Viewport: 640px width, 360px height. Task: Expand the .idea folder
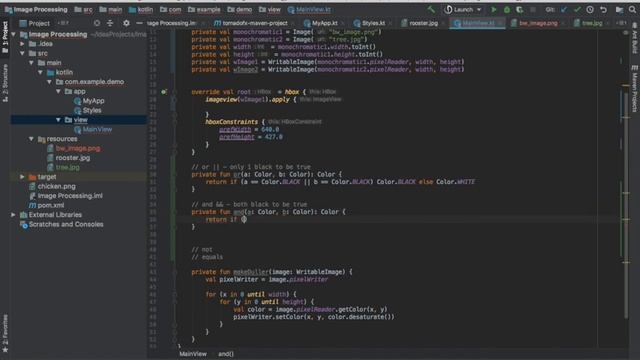point(22,44)
